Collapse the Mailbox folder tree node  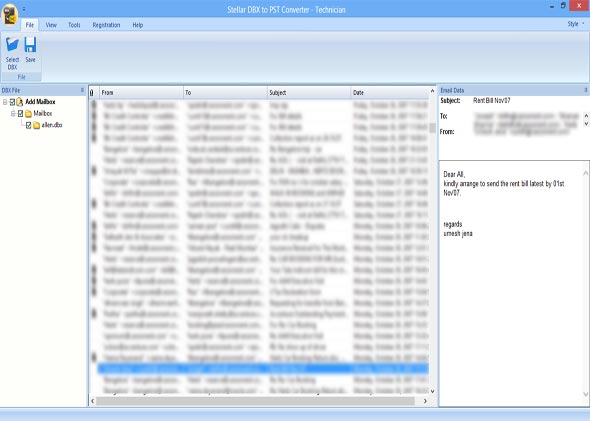click(x=13, y=113)
